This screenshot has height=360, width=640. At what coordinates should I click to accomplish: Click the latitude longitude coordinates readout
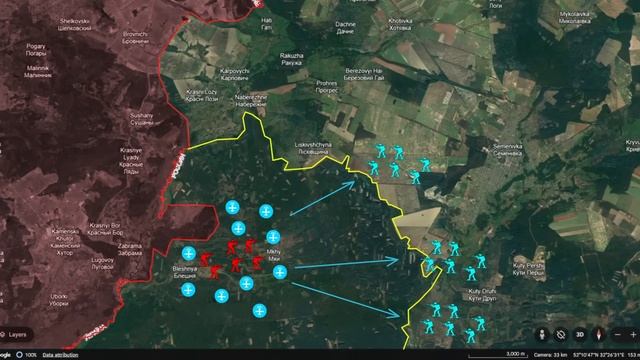[x=598, y=355]
